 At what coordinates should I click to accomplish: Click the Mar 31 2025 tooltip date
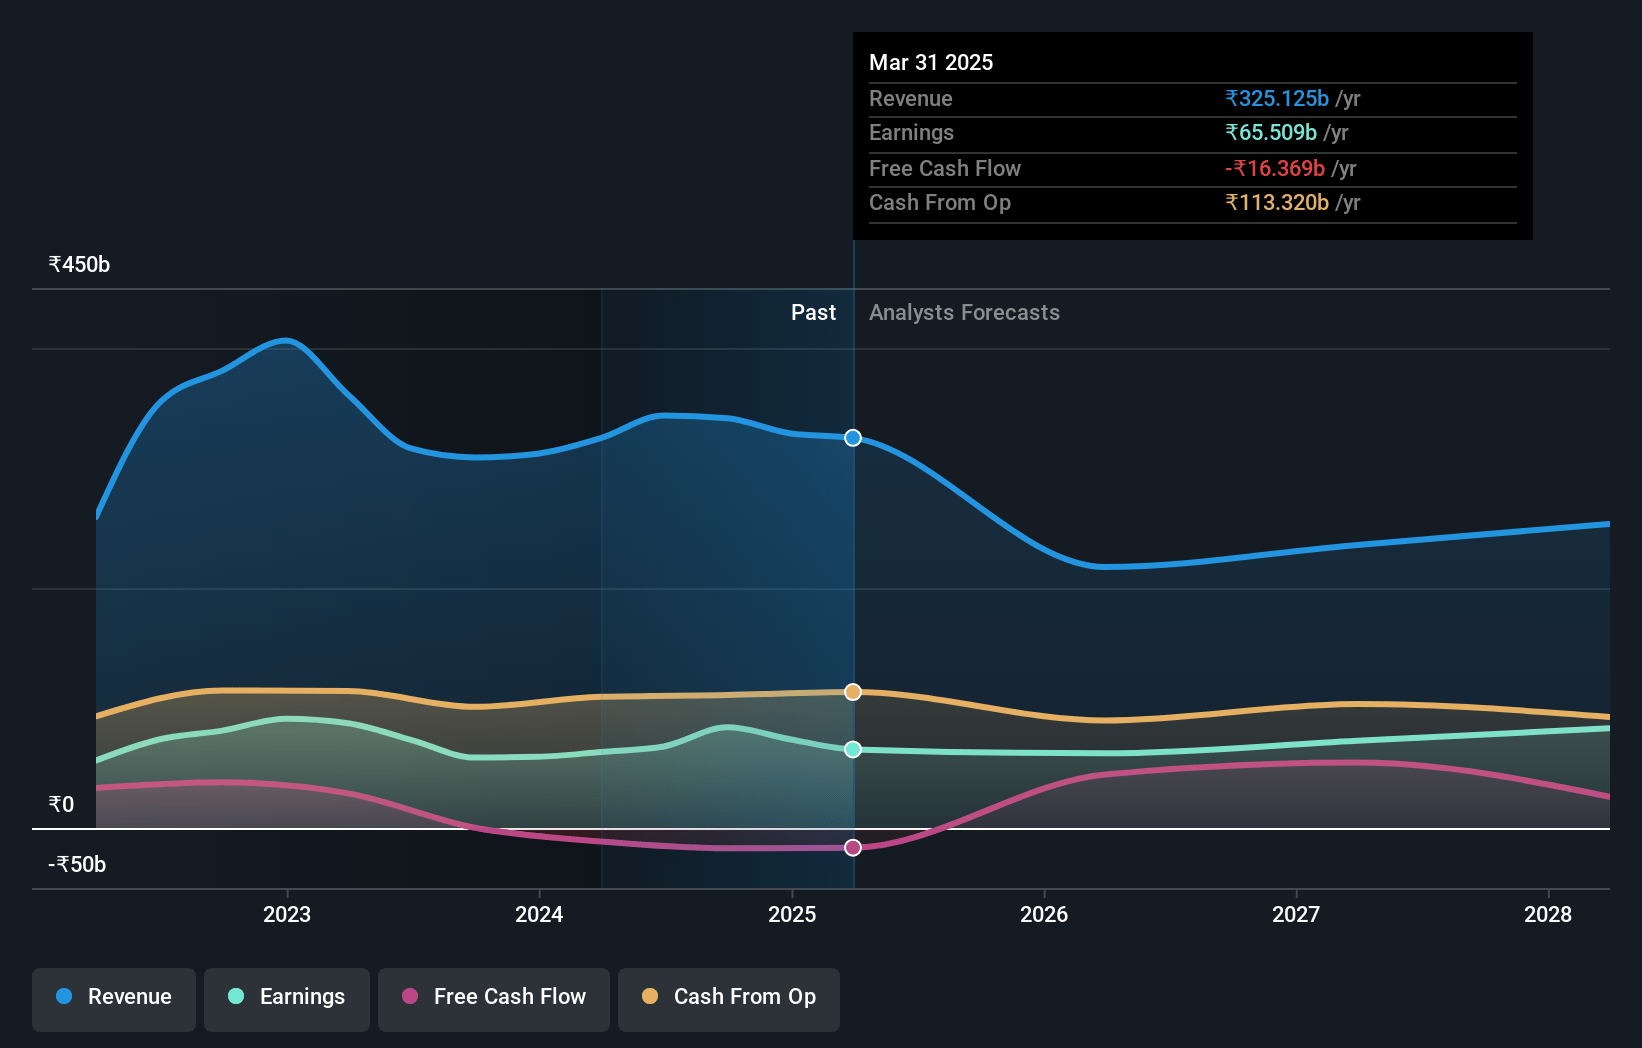click(x=931, y=63)
